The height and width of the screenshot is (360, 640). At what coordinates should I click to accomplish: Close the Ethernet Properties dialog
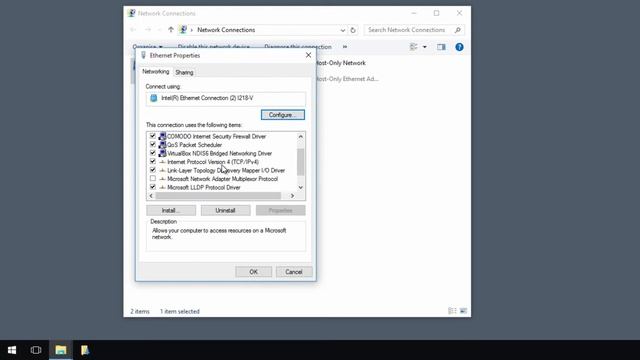point(308,55)
